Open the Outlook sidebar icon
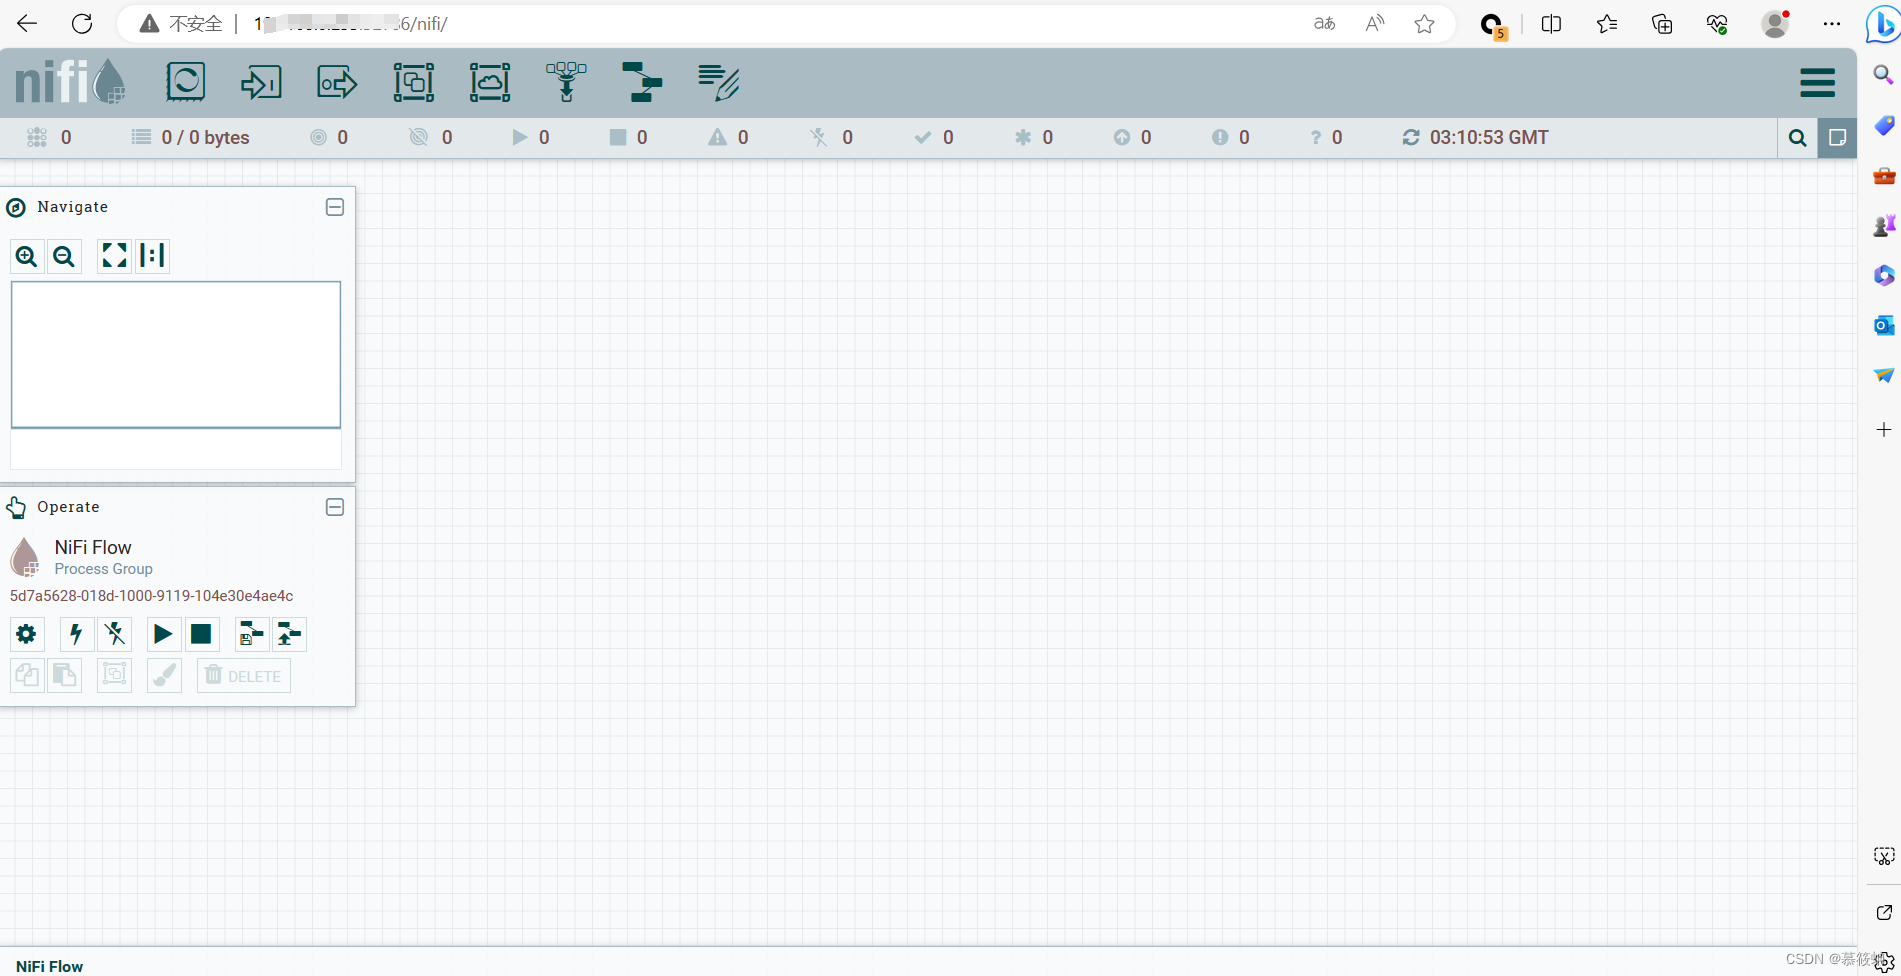The image size is (1901, 976). (1884, 325)
